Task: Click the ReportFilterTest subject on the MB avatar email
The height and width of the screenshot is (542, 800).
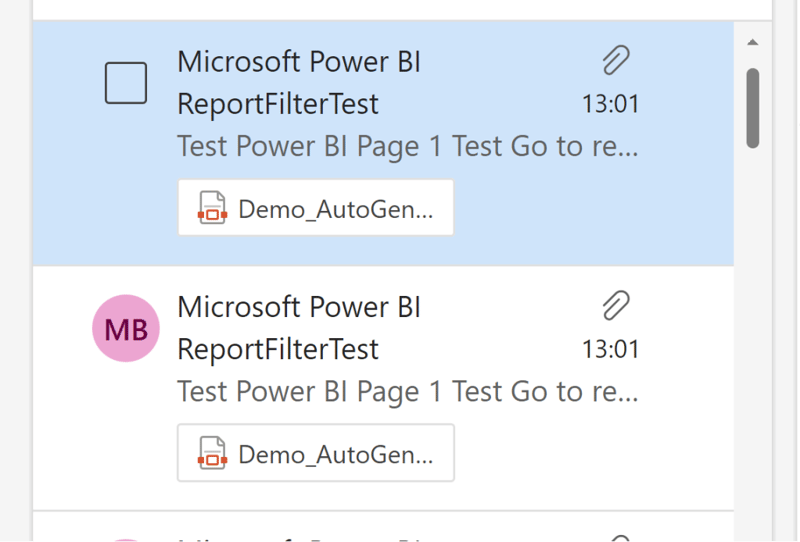Action: click(278, 350)
